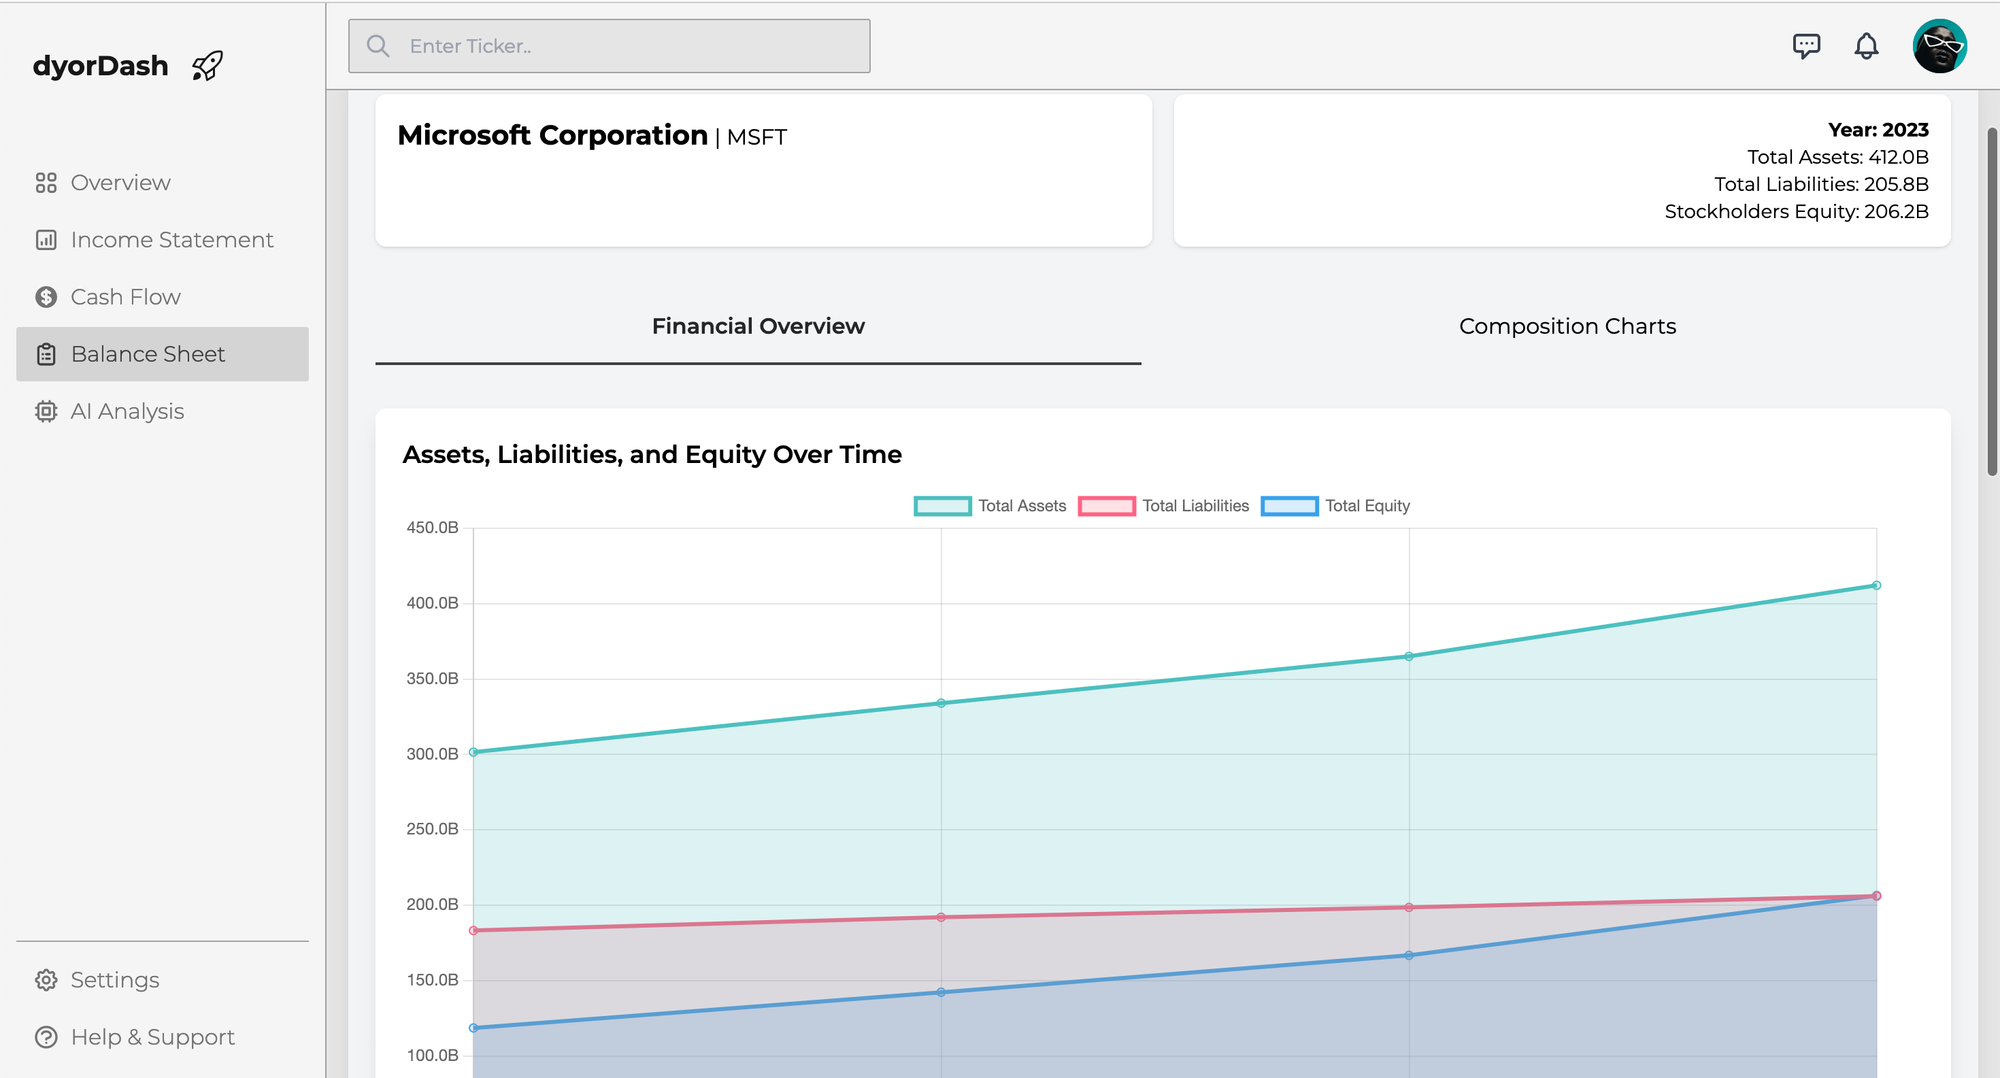Open the Settings link
2000x1078 pixels.
[x=162, y=980]
